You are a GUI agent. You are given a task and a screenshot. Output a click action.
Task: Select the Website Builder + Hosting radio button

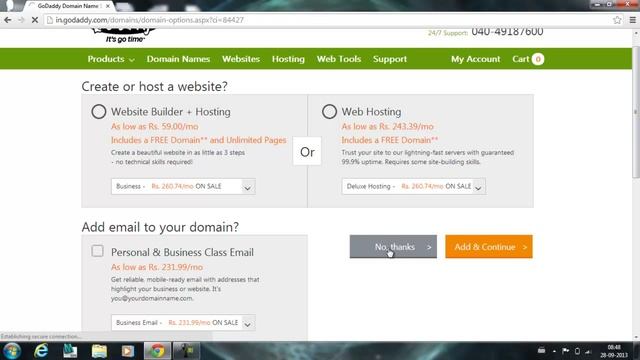pyautogui.click(x=99, y=111)
